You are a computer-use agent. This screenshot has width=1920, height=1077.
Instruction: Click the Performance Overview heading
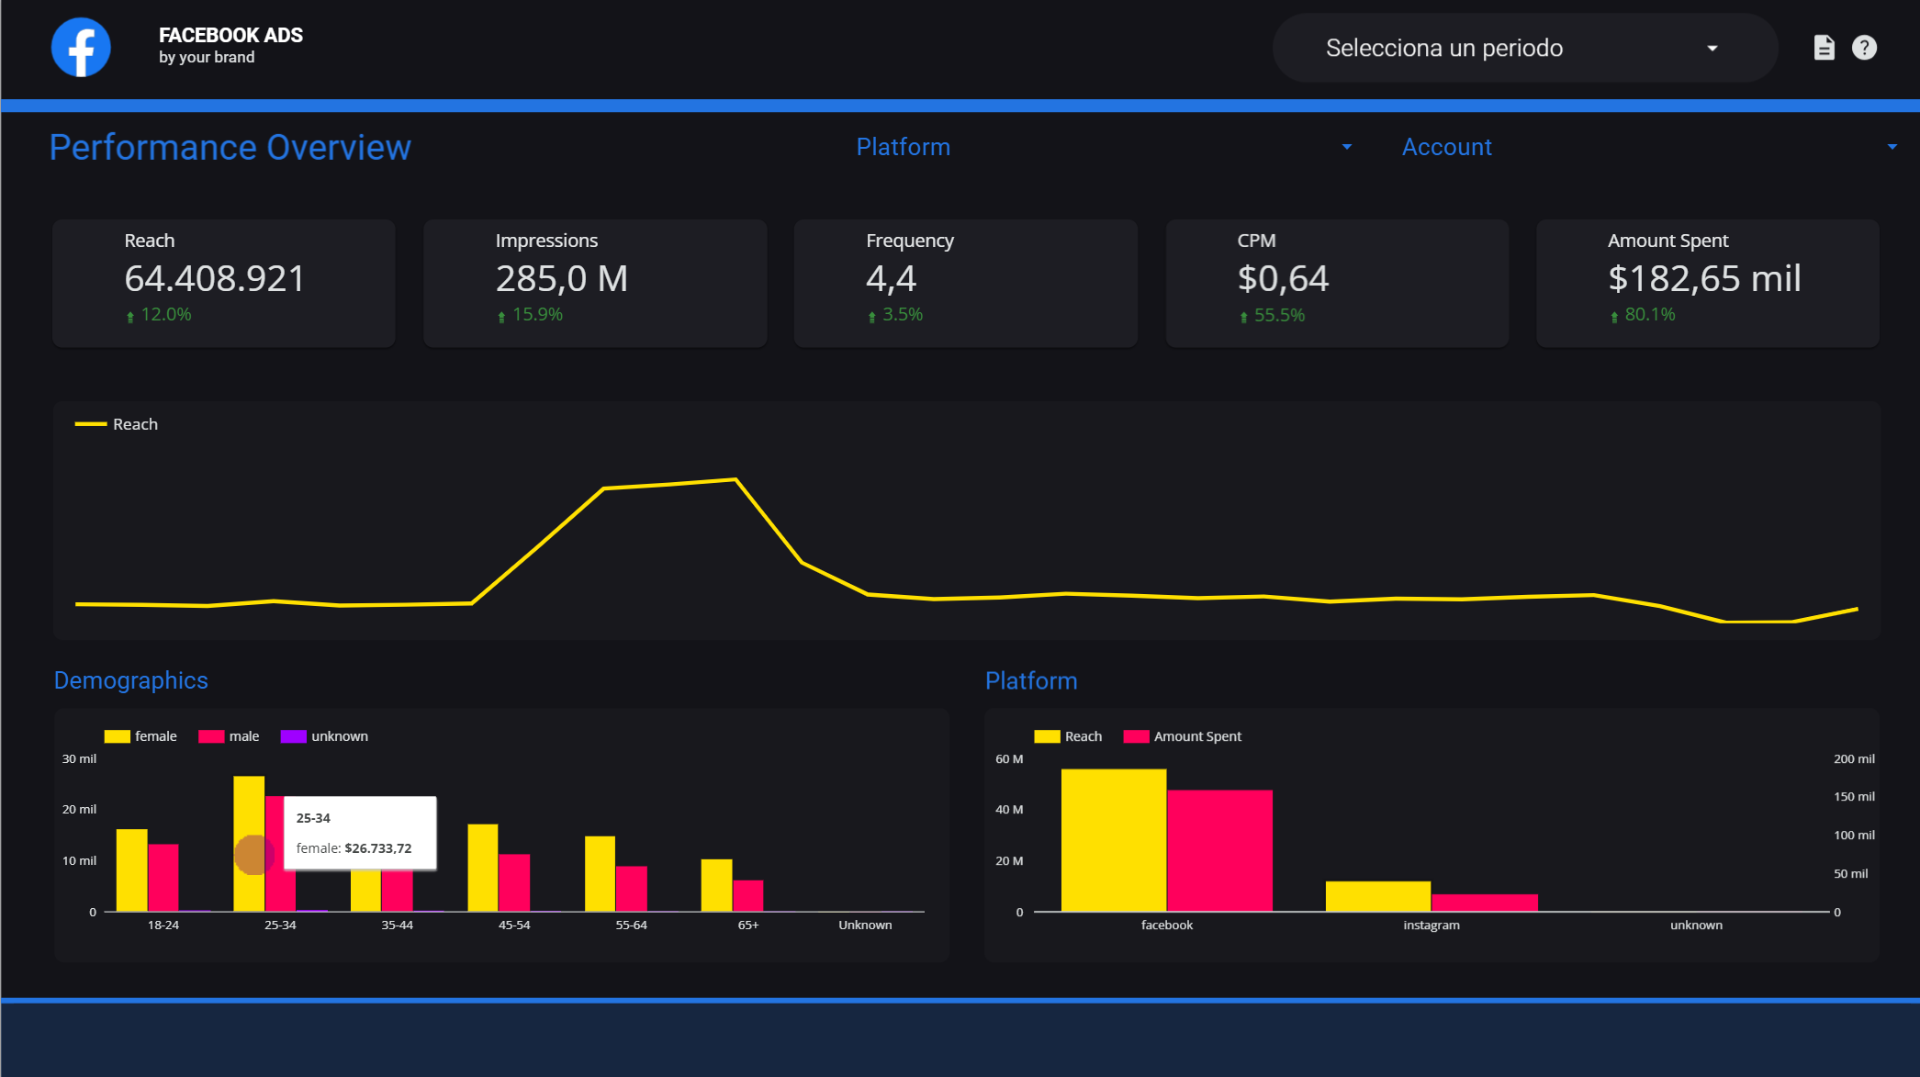(x=230, y=147)
